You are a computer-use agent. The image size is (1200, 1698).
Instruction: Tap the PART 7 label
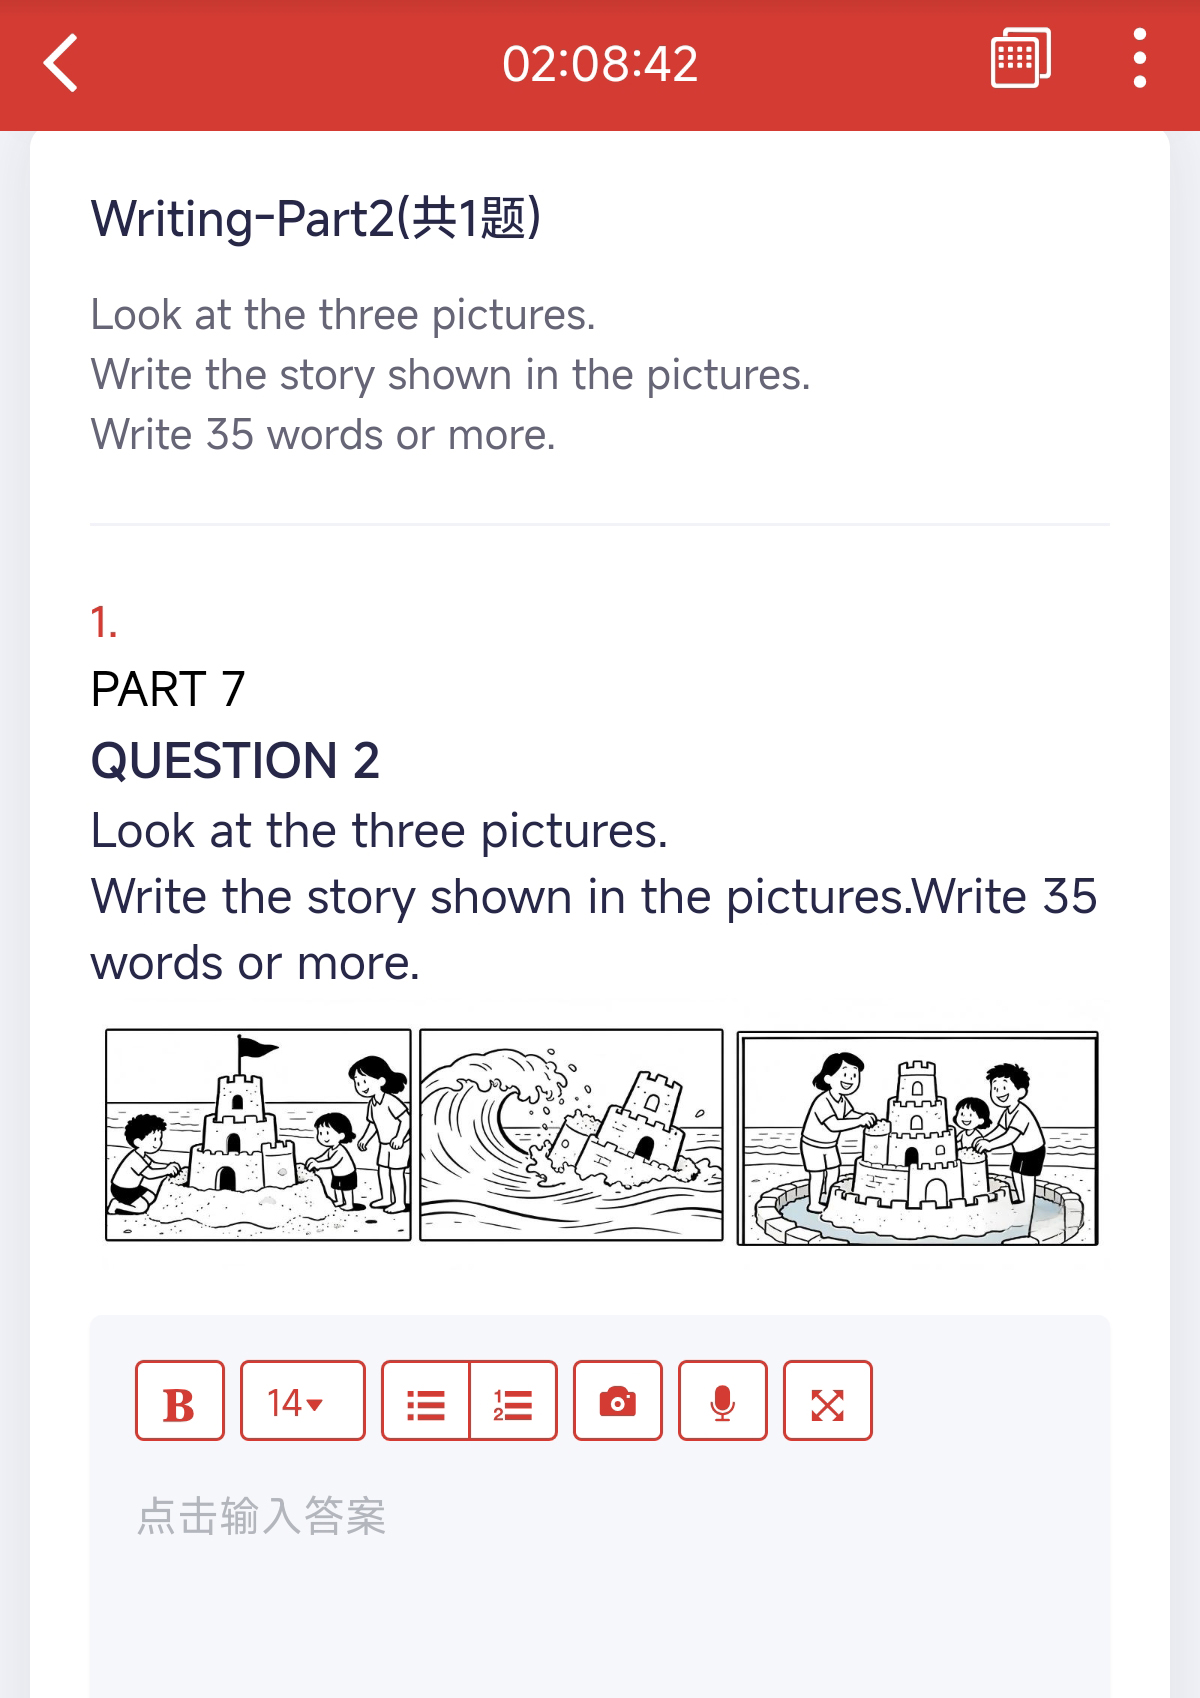tap(168, 689)
